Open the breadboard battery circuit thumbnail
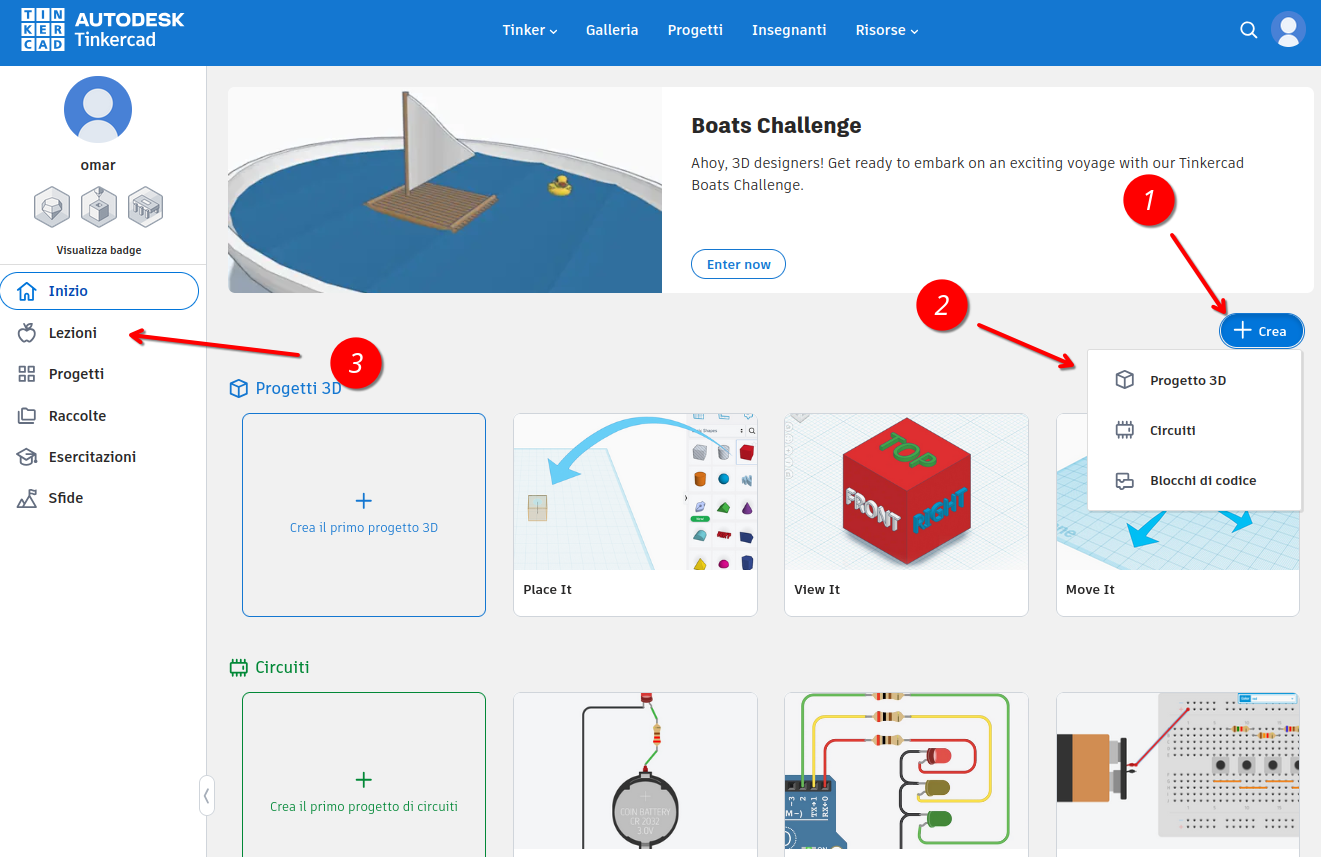Screen dimensions: 1321x857 (1178, 773)
